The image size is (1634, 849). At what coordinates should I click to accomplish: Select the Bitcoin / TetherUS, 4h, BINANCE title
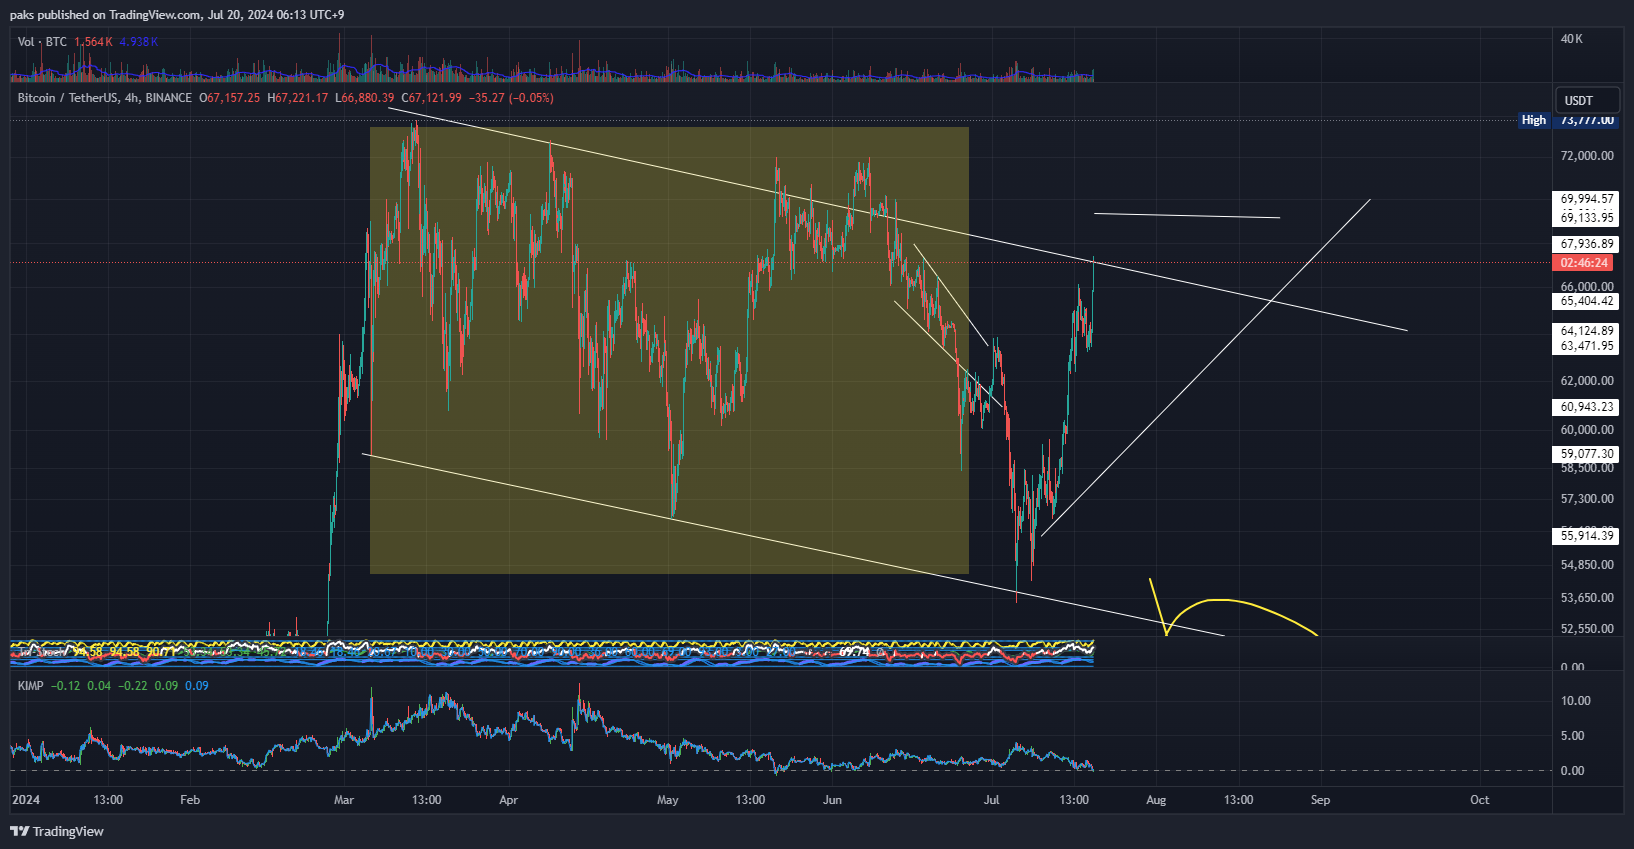[104, 98]
